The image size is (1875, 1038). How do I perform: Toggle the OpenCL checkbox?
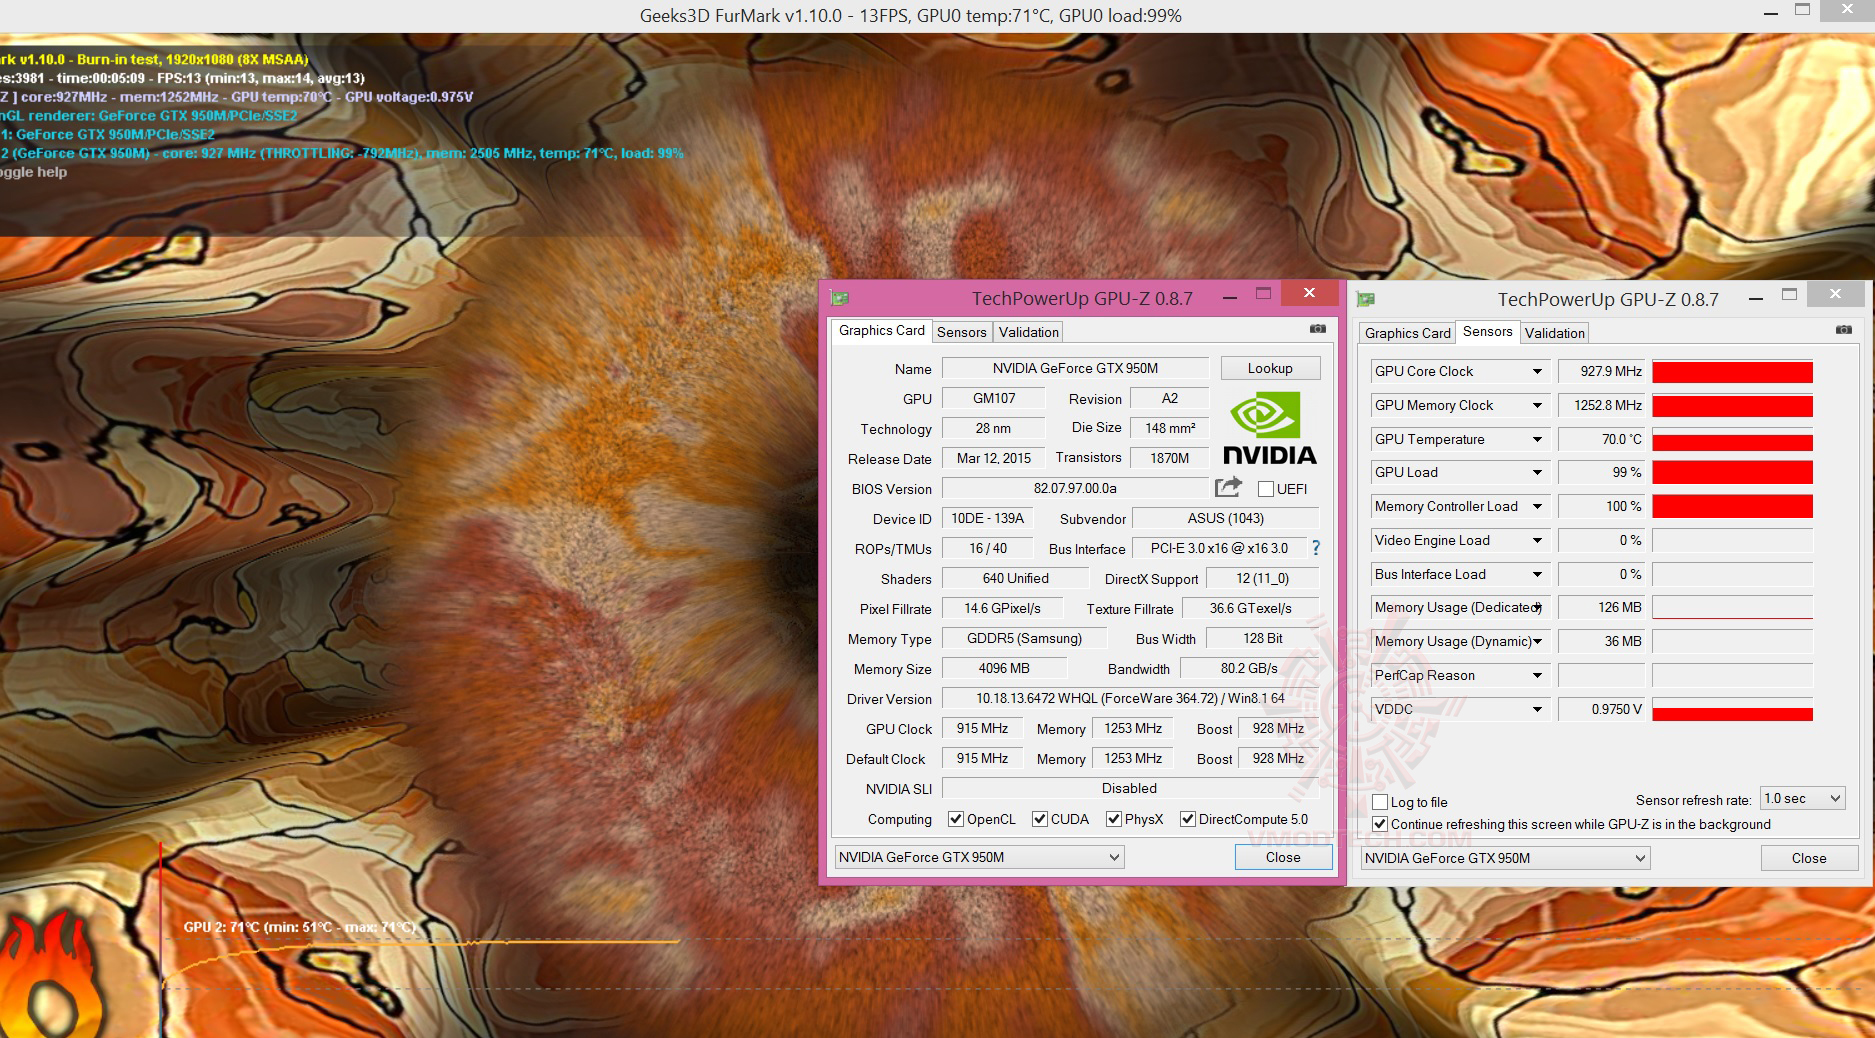(956, 819)
